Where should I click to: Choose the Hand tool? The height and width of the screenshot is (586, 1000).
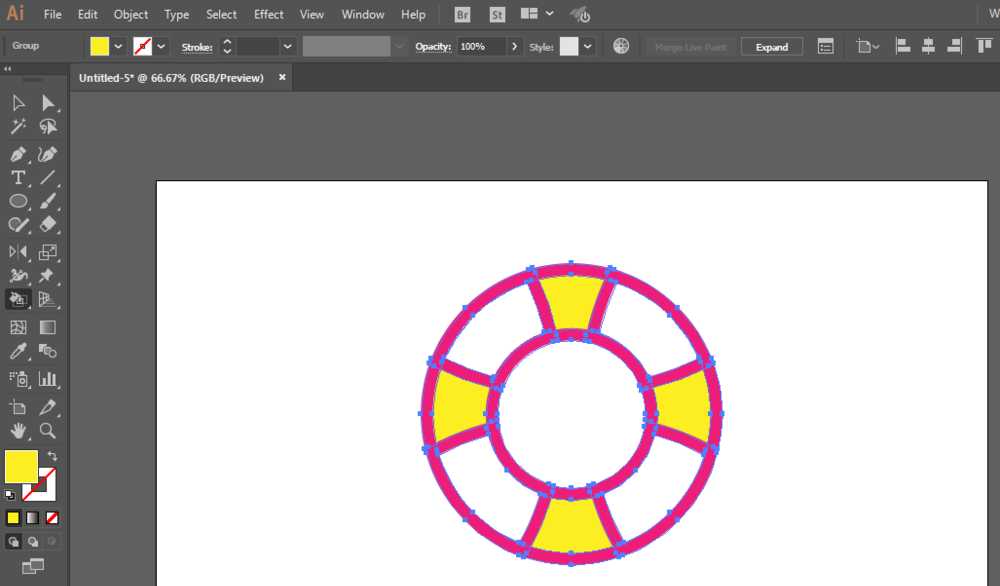coord(18,431)
